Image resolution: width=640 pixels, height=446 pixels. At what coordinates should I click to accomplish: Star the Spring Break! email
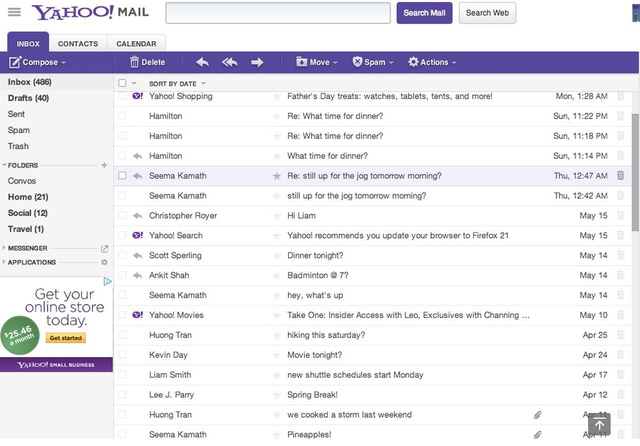[277, 395]
